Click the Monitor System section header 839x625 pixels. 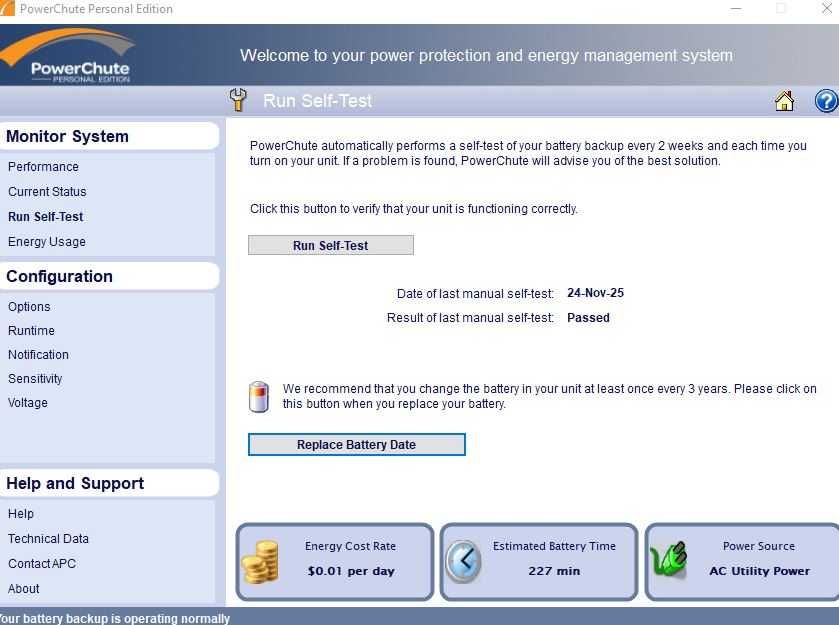tap(109, 136)
